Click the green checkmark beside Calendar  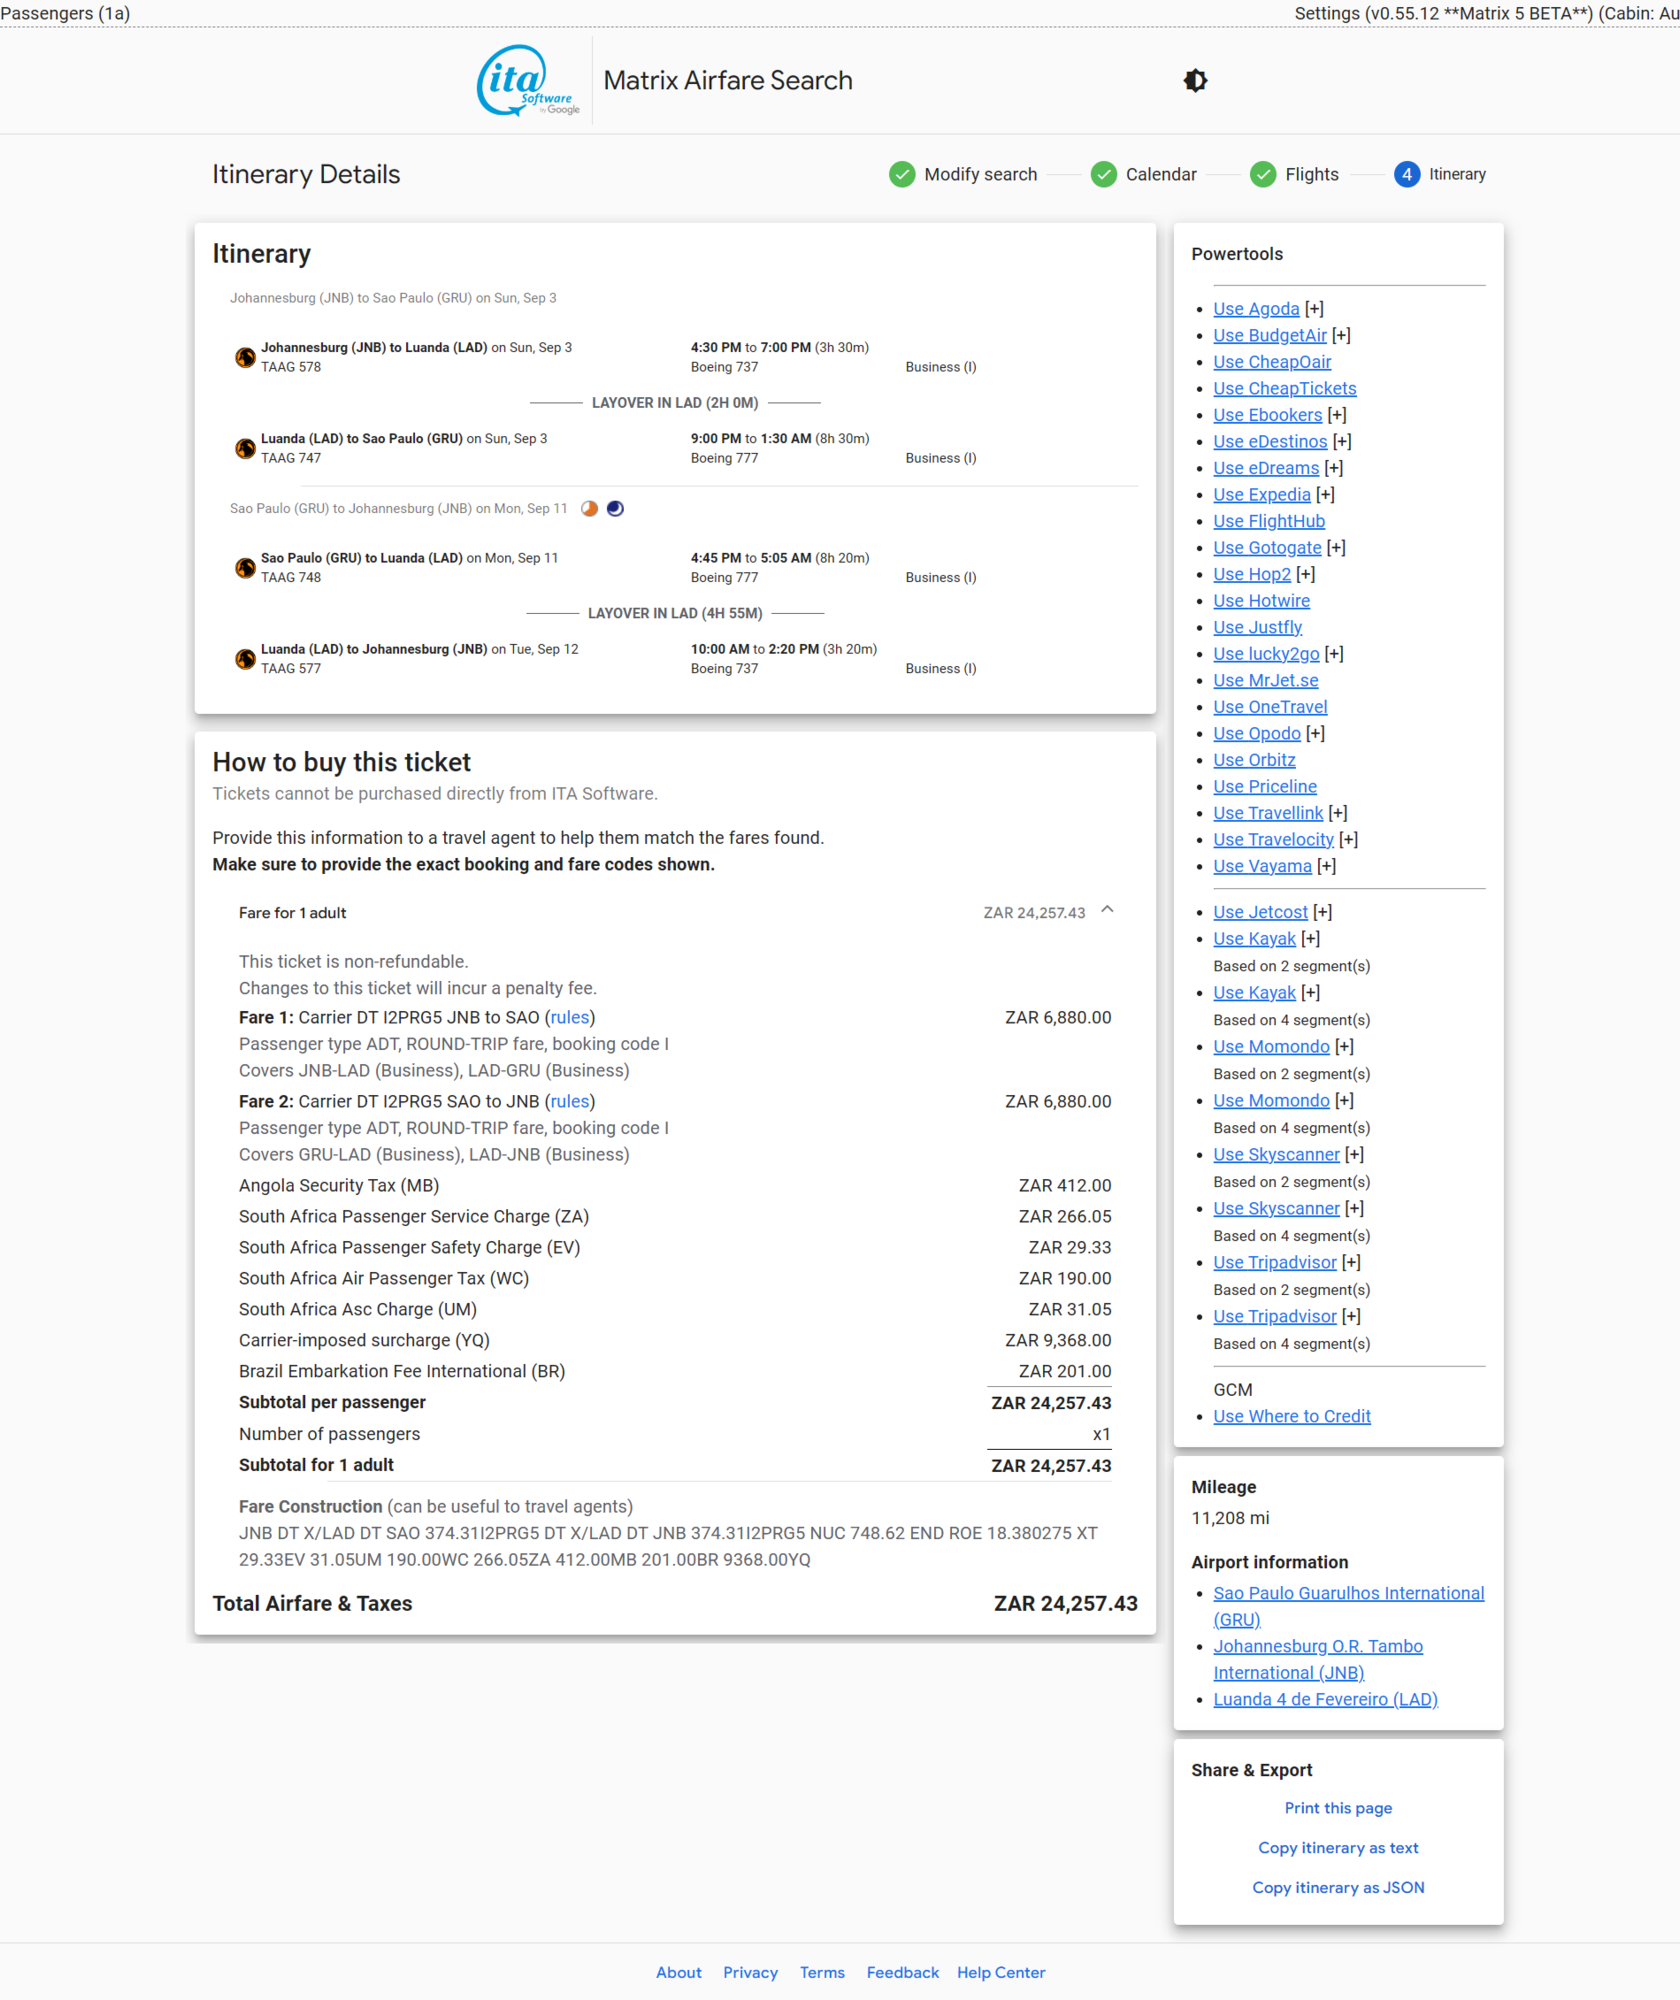[1103, 175]
